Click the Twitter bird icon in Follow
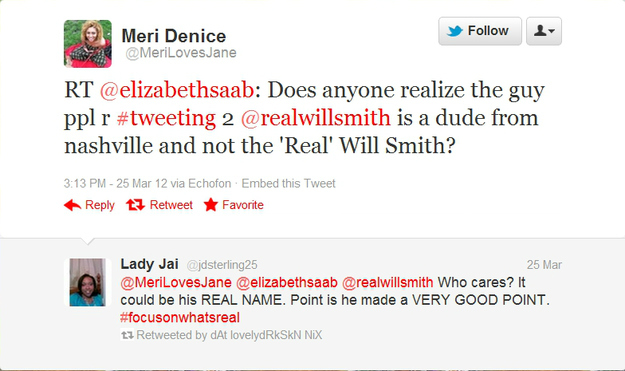Viewport: 625px width, 371px height. (x=455, y=31)
